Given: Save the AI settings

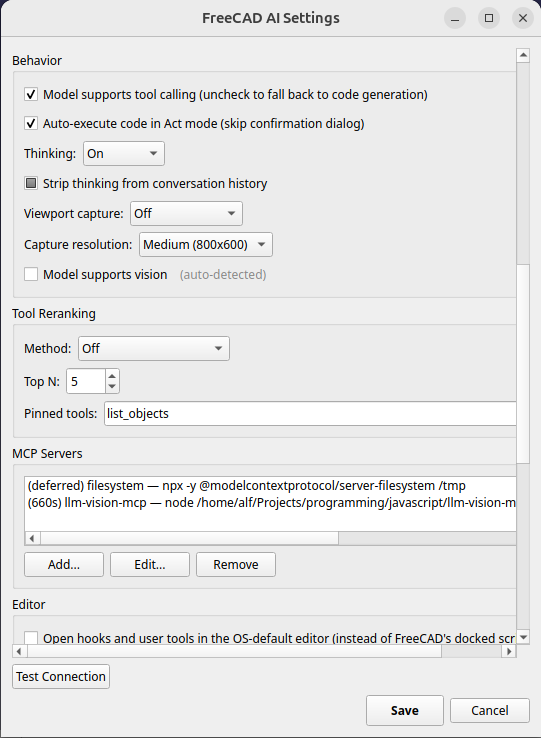Looking at the screenshot, I should point(405,710).
